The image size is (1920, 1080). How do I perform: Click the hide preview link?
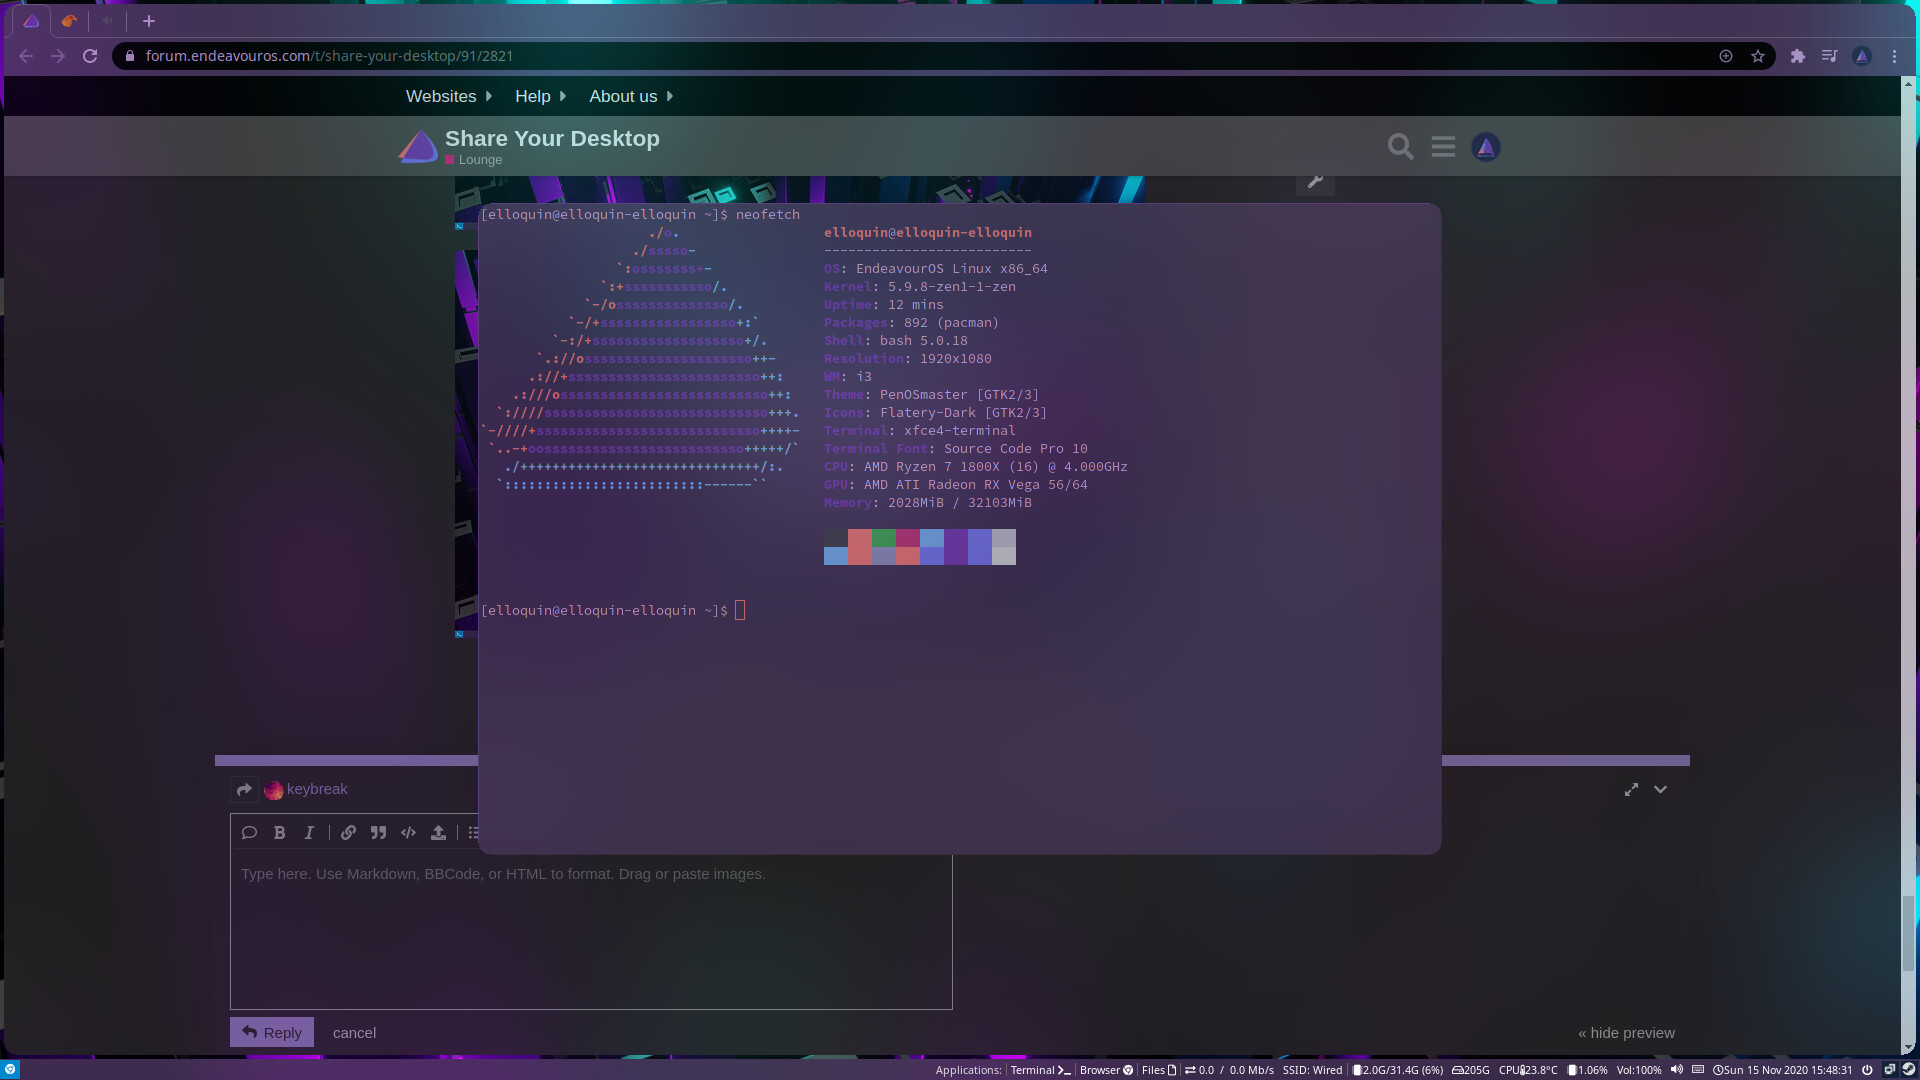coord(1626,1032)
